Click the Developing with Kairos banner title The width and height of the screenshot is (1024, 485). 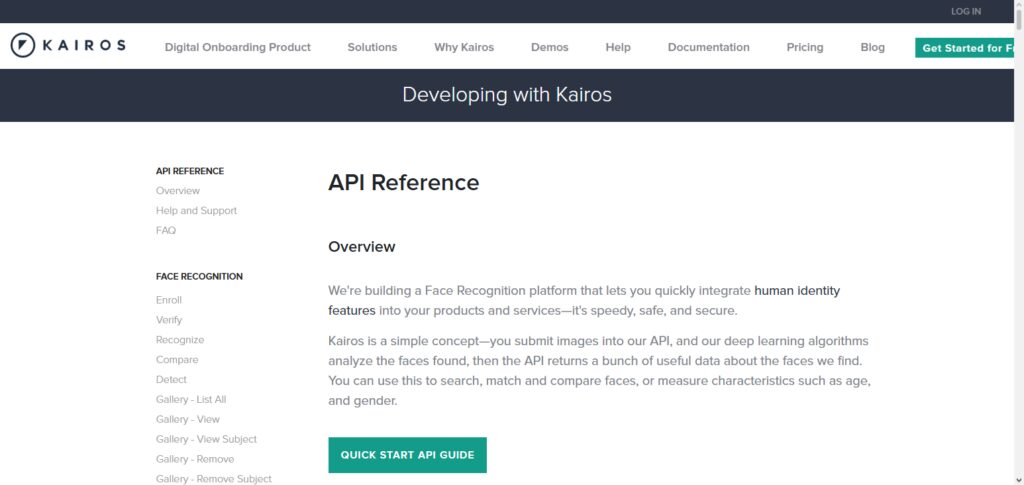(x=507, y=95)
